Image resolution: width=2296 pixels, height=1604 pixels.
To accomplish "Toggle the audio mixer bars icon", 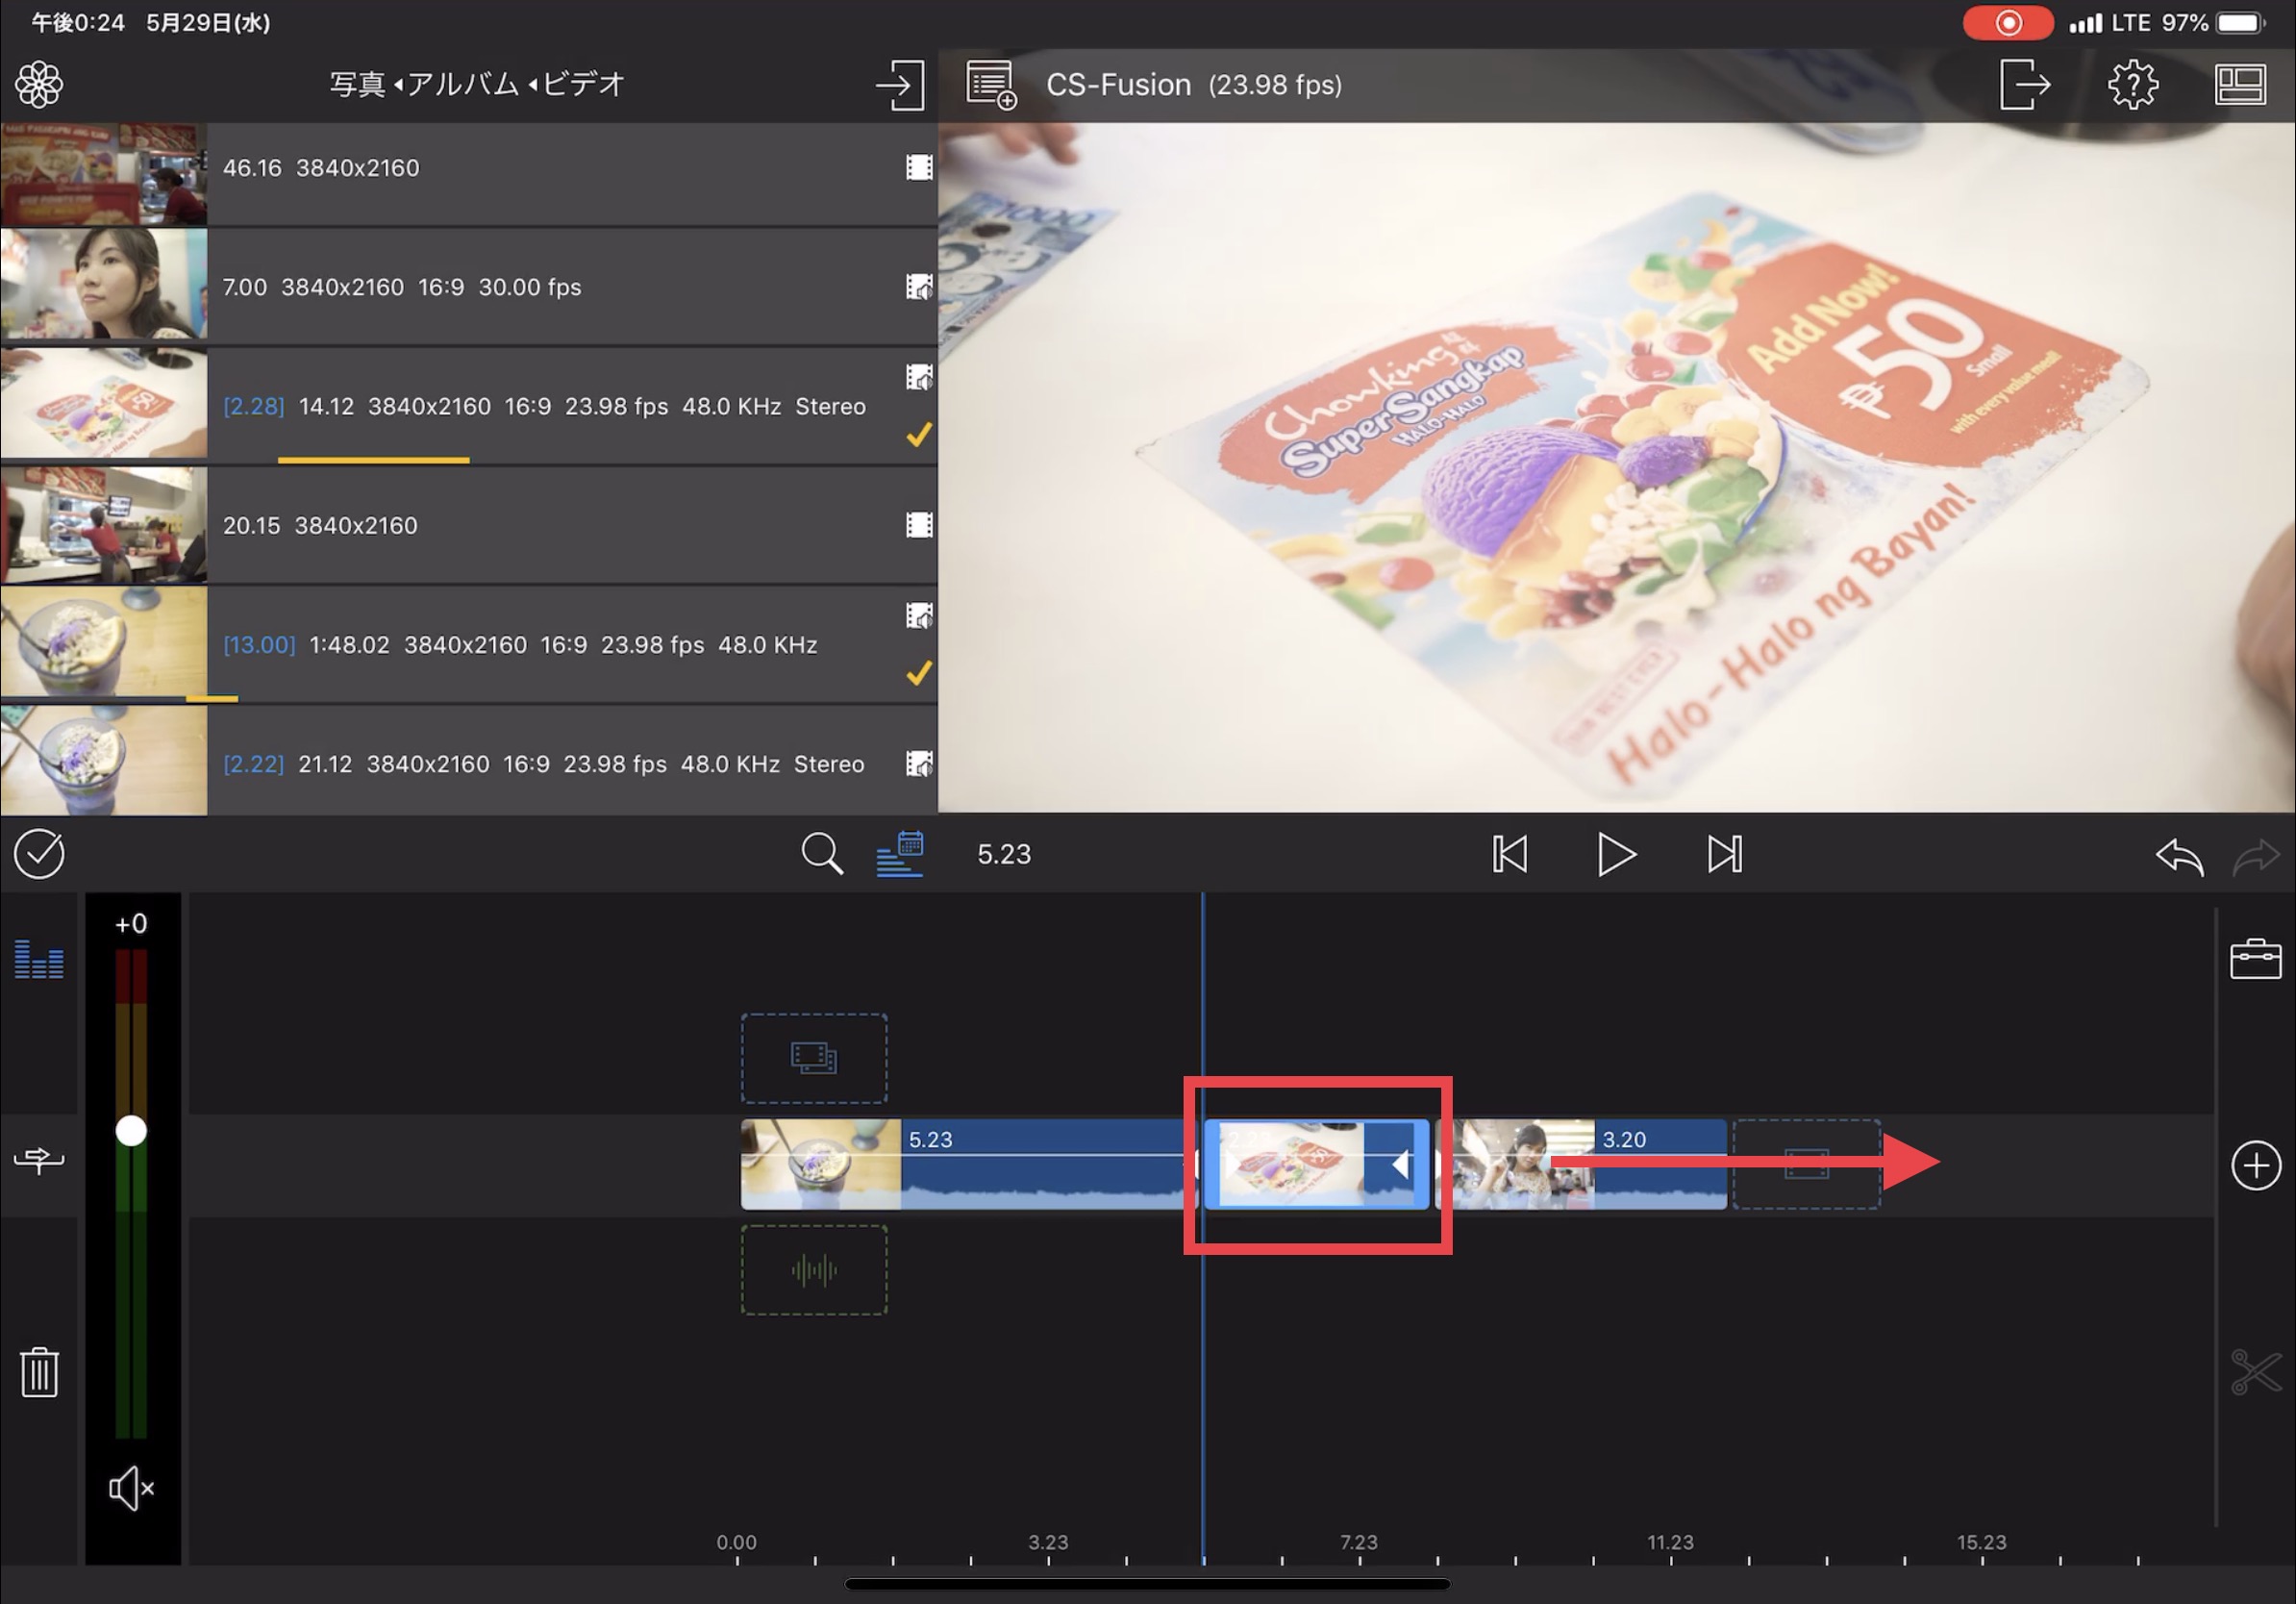I will click(x=39, y=959).
